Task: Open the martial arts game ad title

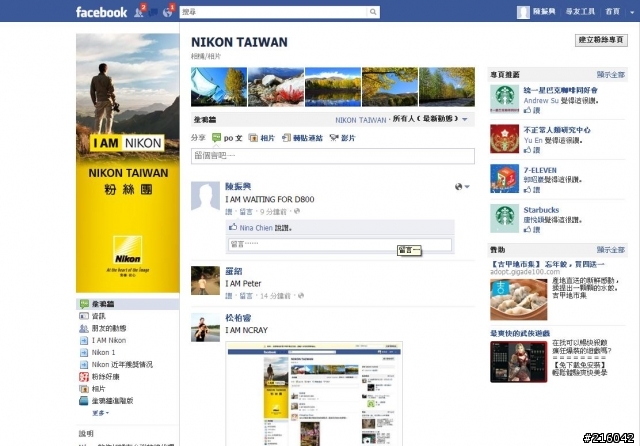Action: pos(520,333)
